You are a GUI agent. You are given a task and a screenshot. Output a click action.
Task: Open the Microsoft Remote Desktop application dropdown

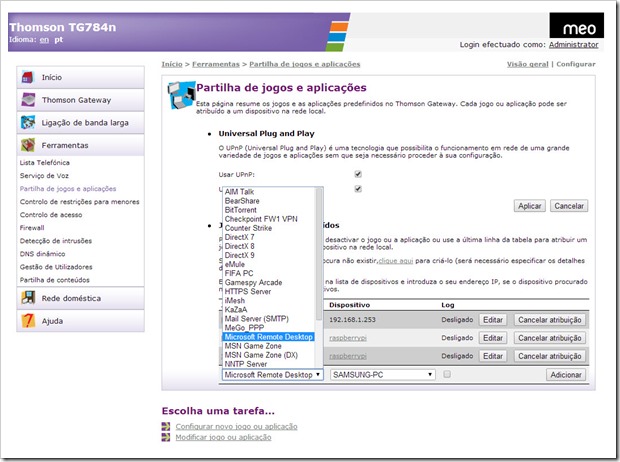pyautogui.click(x=272, y=375)
